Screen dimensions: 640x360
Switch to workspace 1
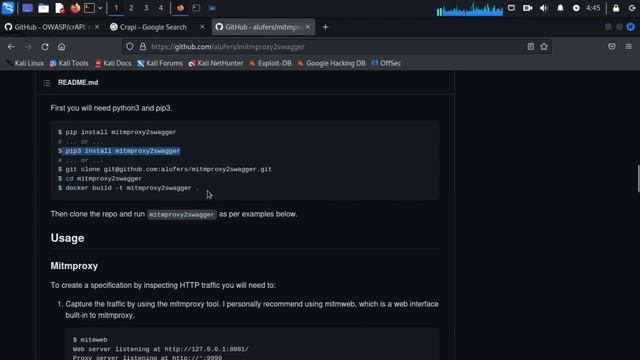(x=116, y=8)
